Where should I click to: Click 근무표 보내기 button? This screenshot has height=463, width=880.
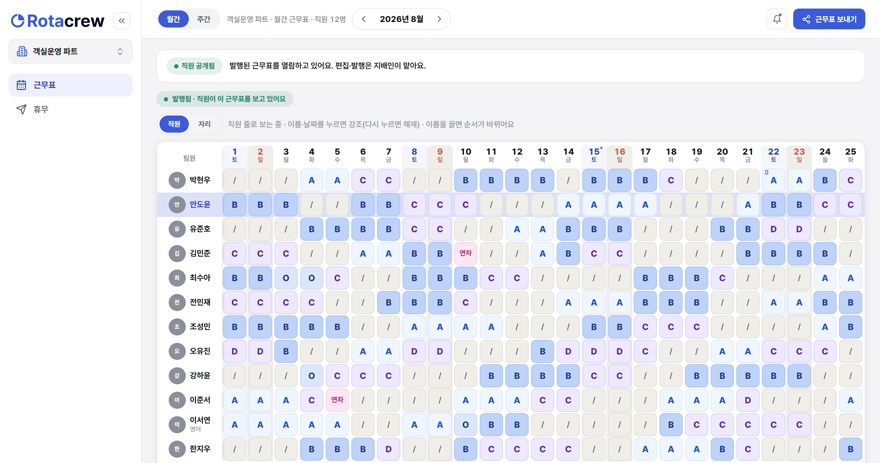click(829, 19)
